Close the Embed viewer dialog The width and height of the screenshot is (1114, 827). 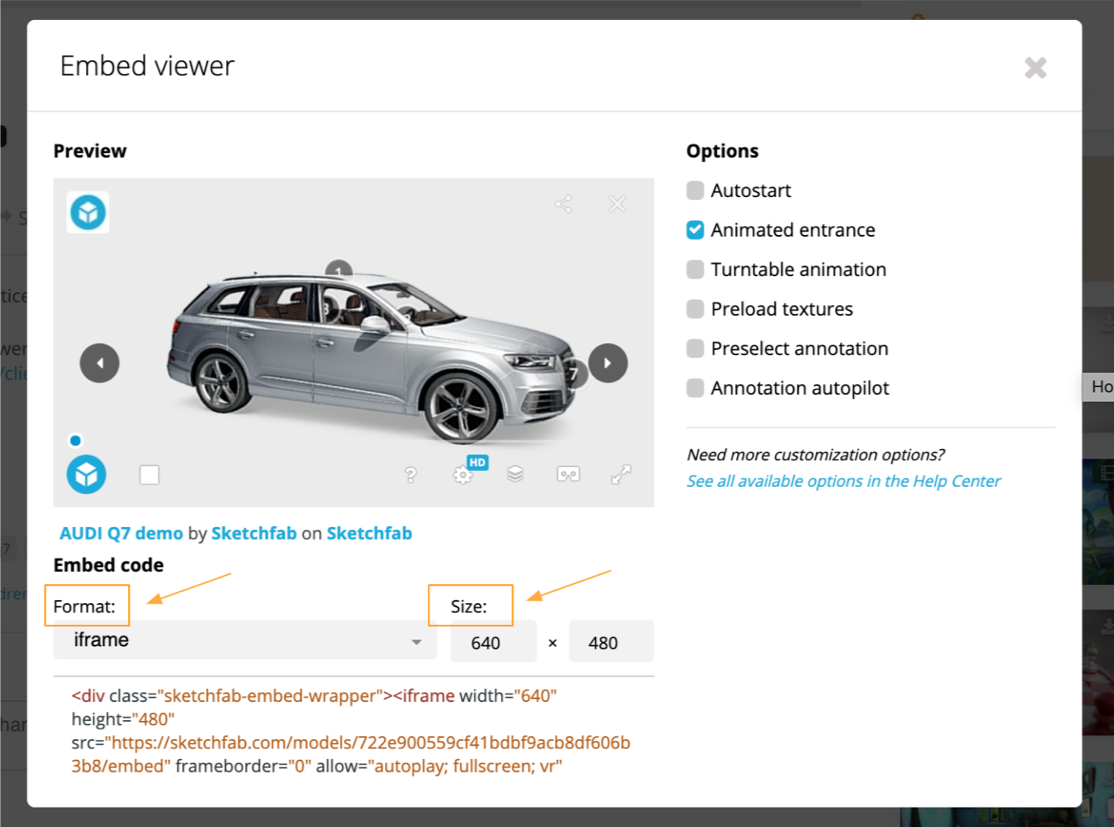pyautogui.click(x=1035, y=68)
